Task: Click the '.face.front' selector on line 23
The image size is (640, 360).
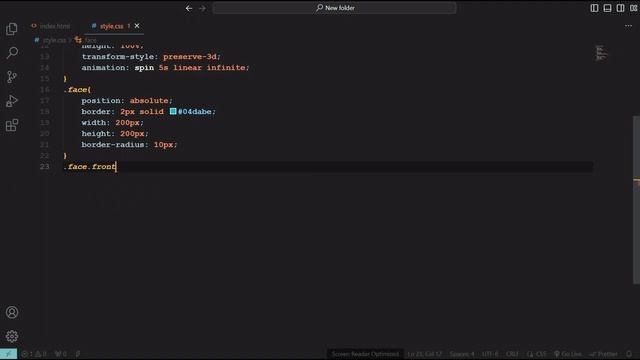Action: tap(90, 167)
